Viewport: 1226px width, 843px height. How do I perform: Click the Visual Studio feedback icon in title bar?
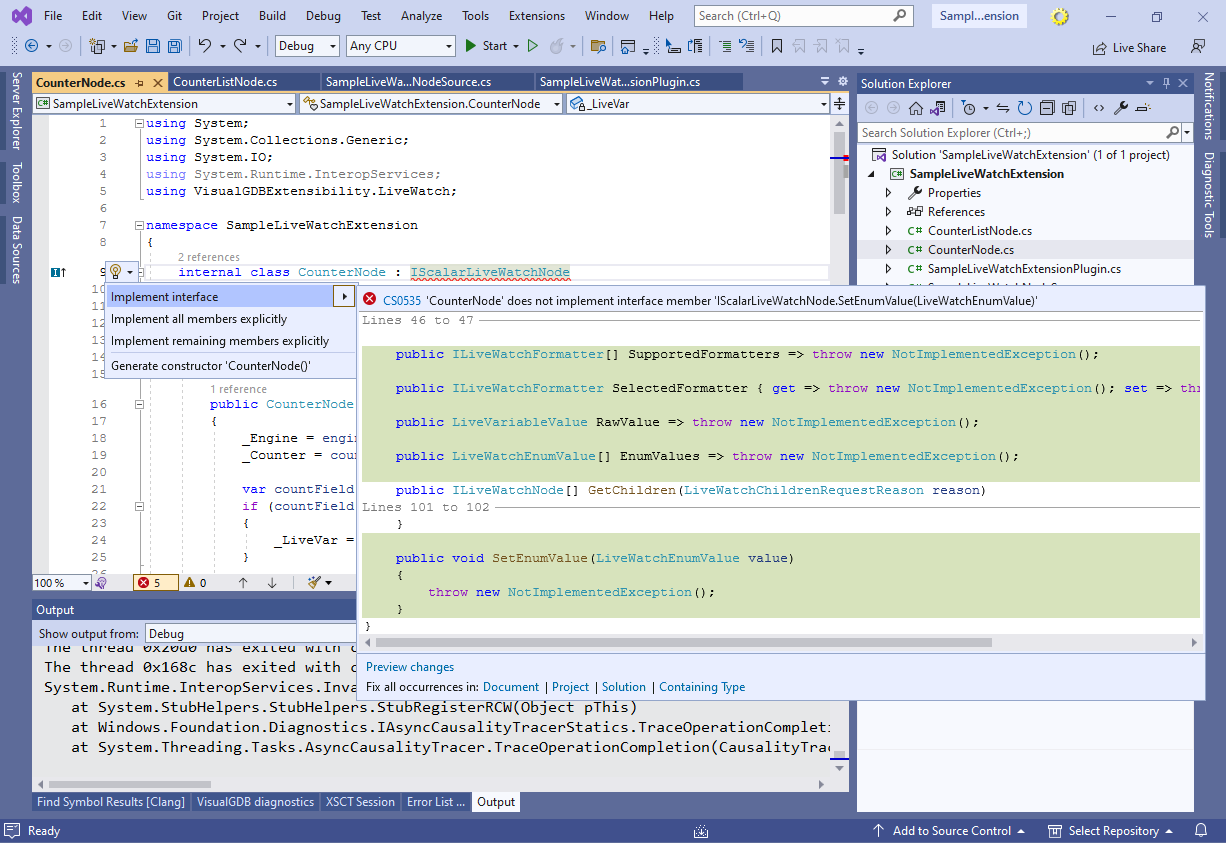1198,46
